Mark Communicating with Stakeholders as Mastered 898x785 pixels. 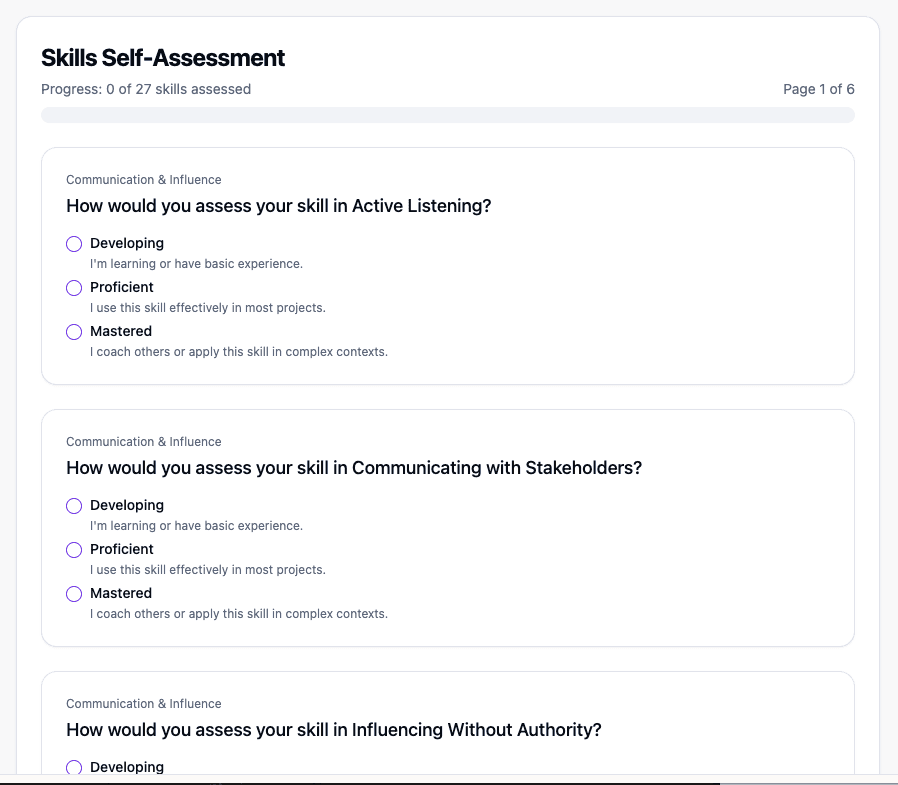click(x=74, y=594)
